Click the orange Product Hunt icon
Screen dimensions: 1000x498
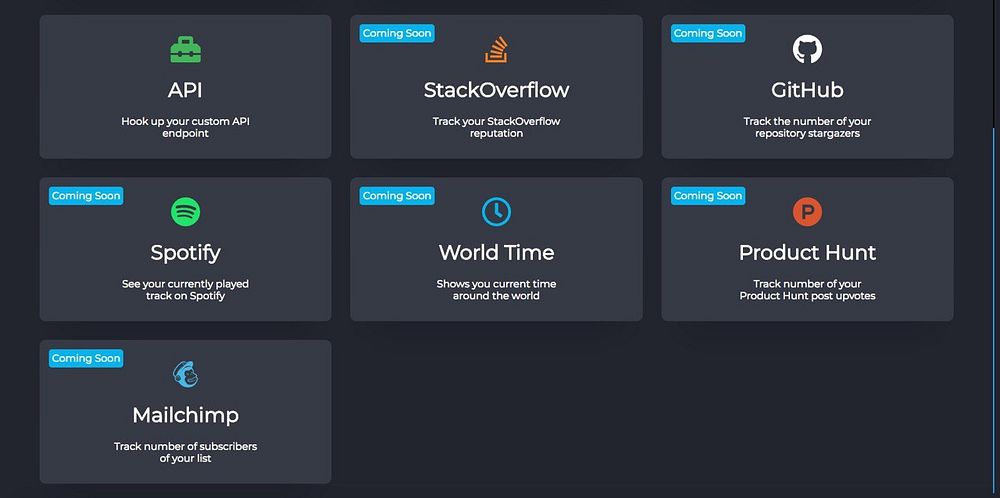coord(807,212)
